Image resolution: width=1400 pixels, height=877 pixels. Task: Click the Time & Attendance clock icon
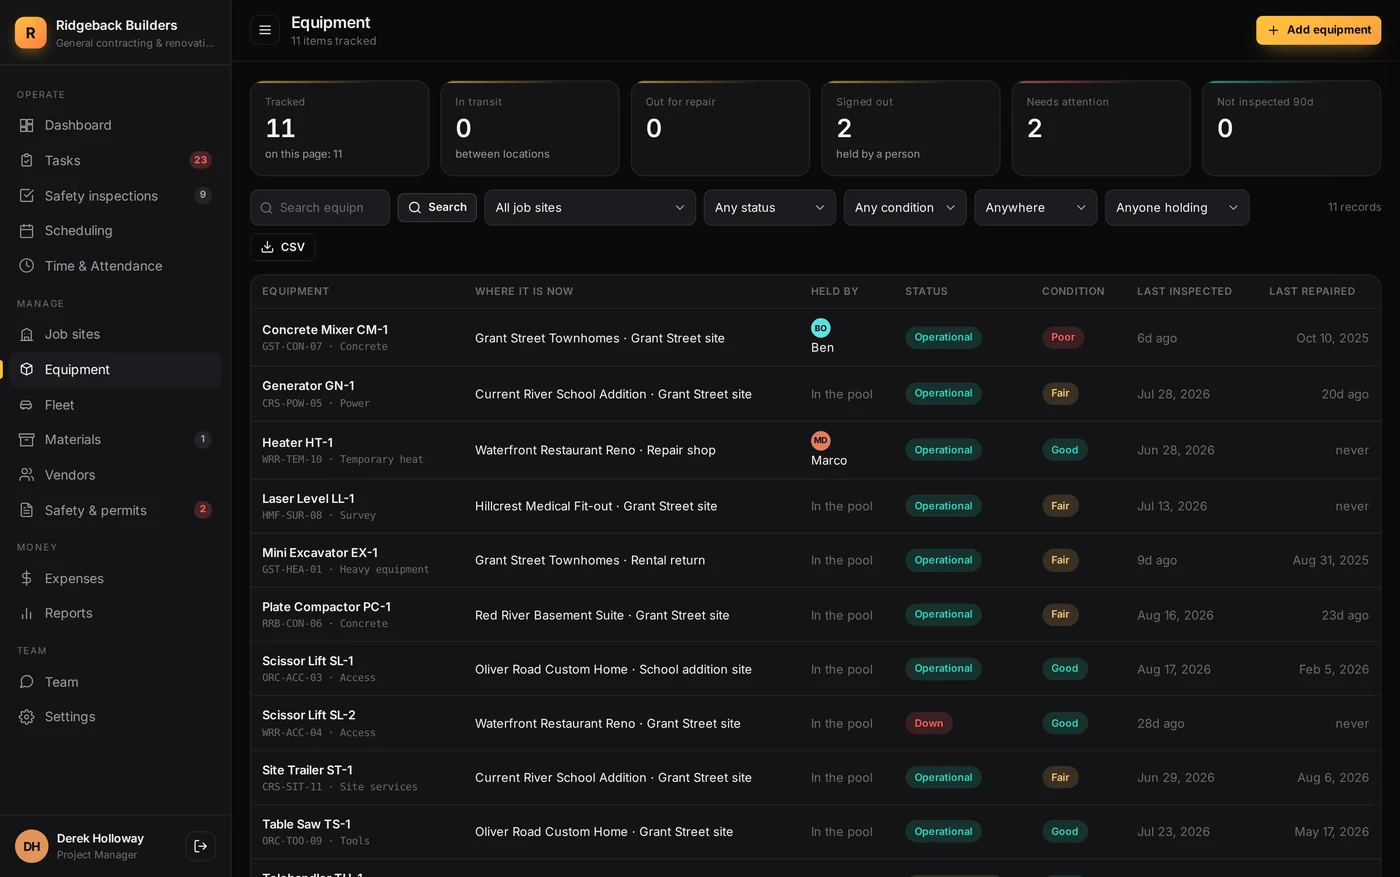[x=27, y=266]
